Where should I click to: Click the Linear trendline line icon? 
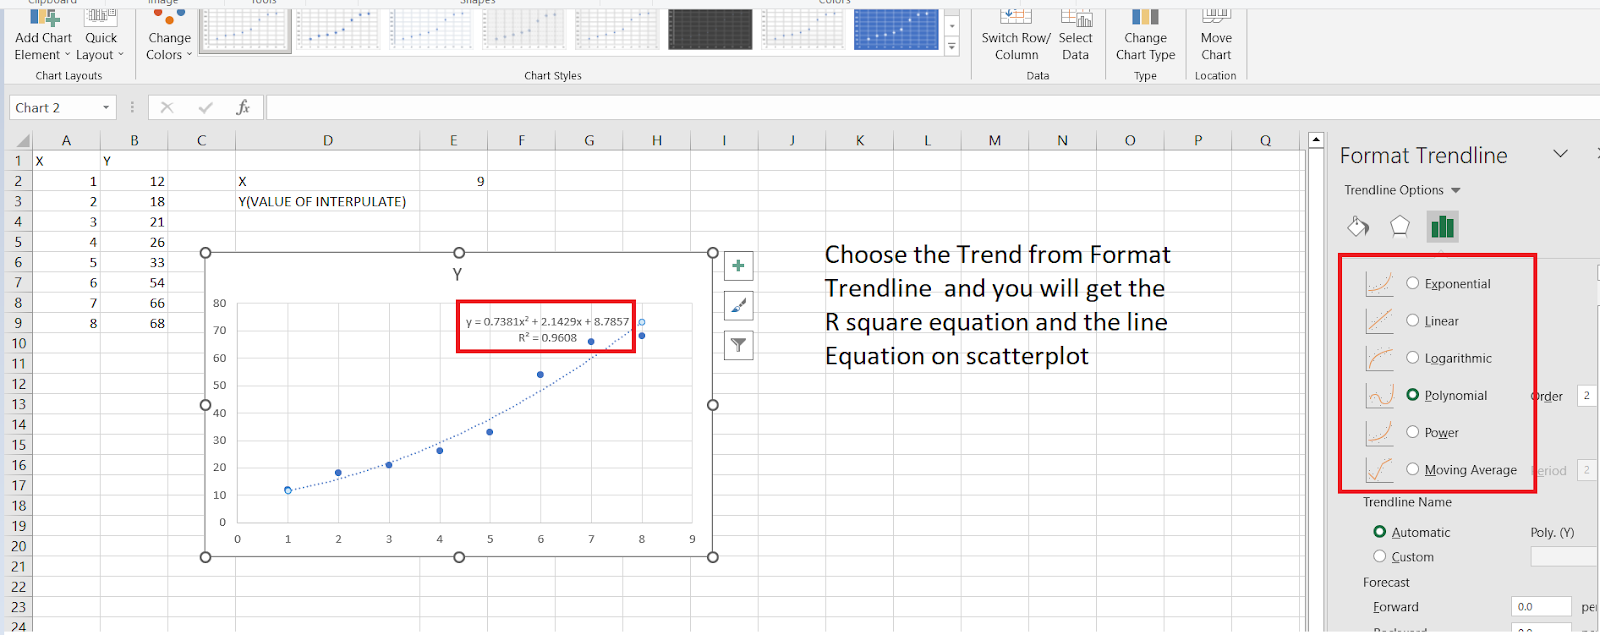tap(1379, 320)
